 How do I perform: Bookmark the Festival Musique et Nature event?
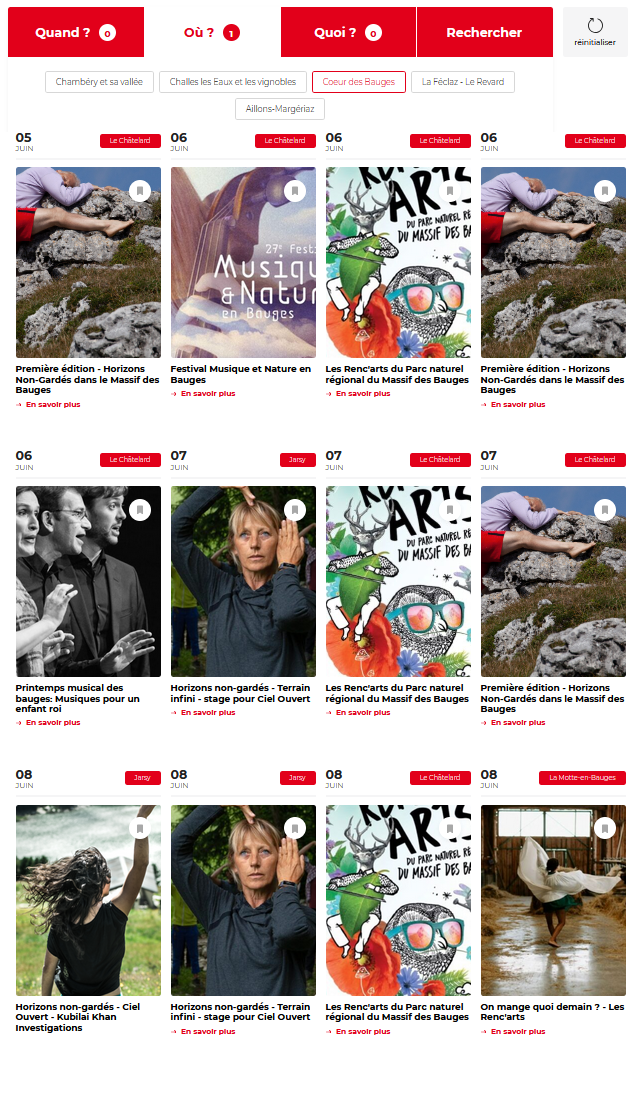pyautogui.click(x=295, y=191)
